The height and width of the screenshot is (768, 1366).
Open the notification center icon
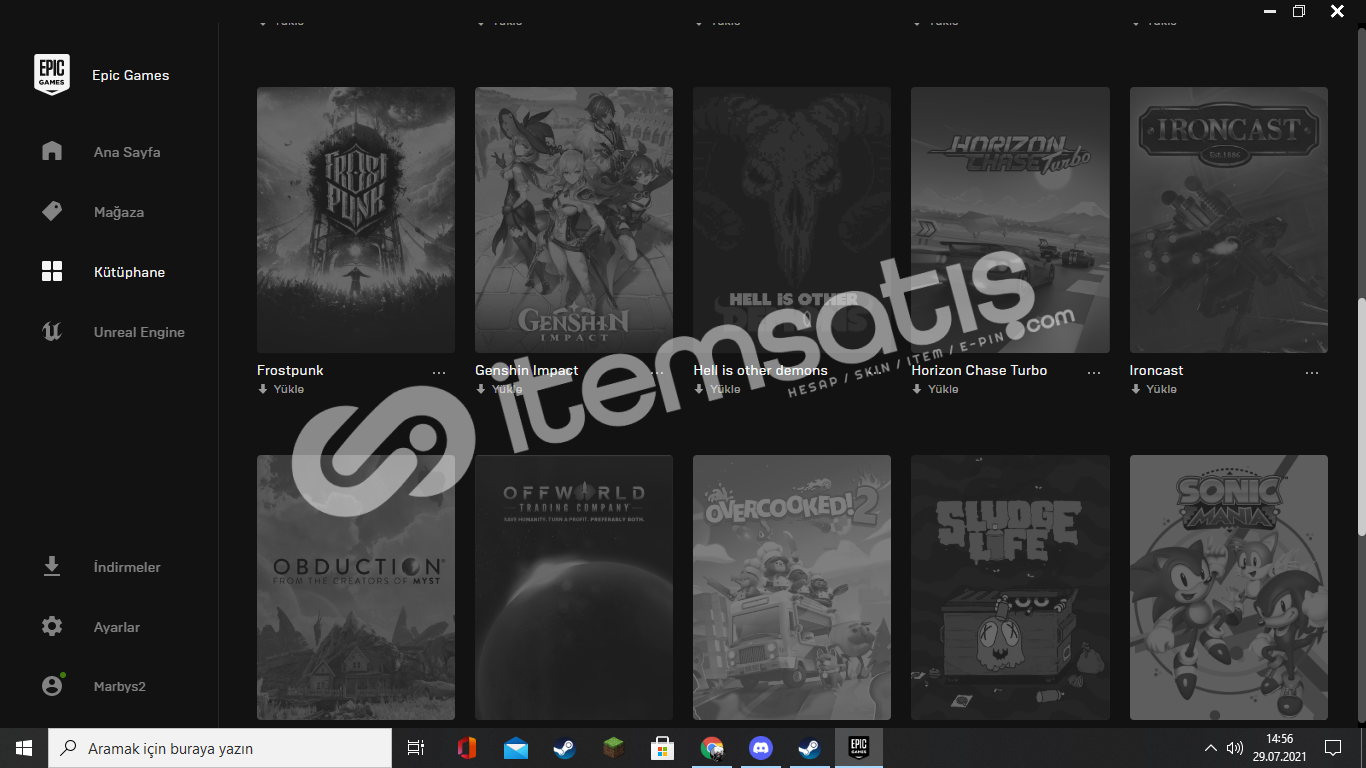pos(1333,748)
